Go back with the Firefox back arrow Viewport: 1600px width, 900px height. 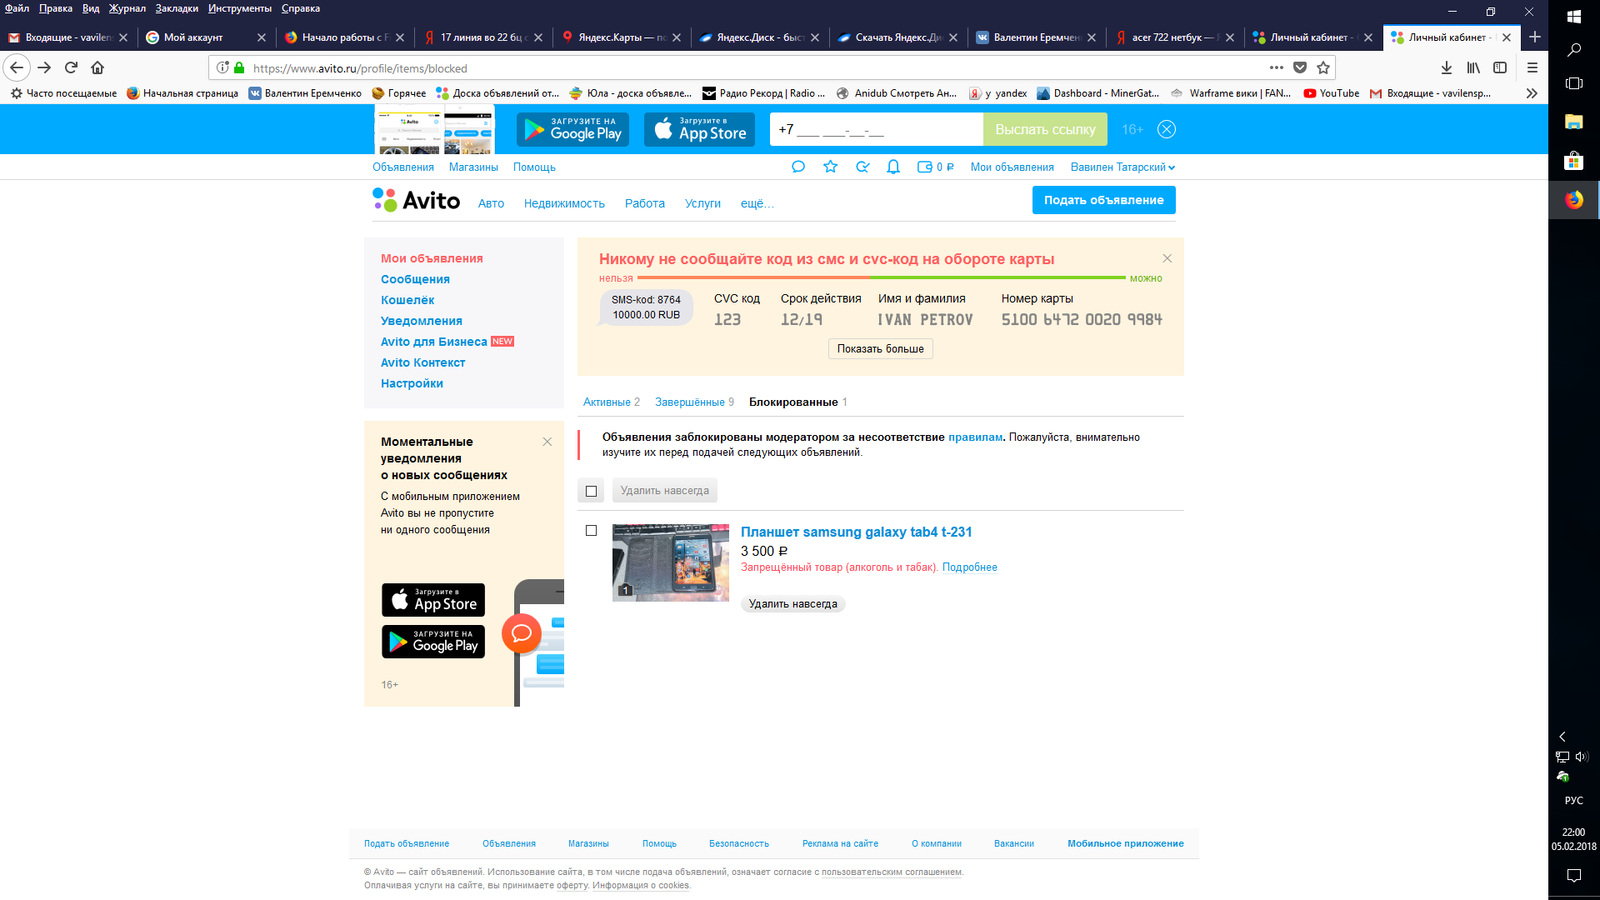click(x=17, y=67)
